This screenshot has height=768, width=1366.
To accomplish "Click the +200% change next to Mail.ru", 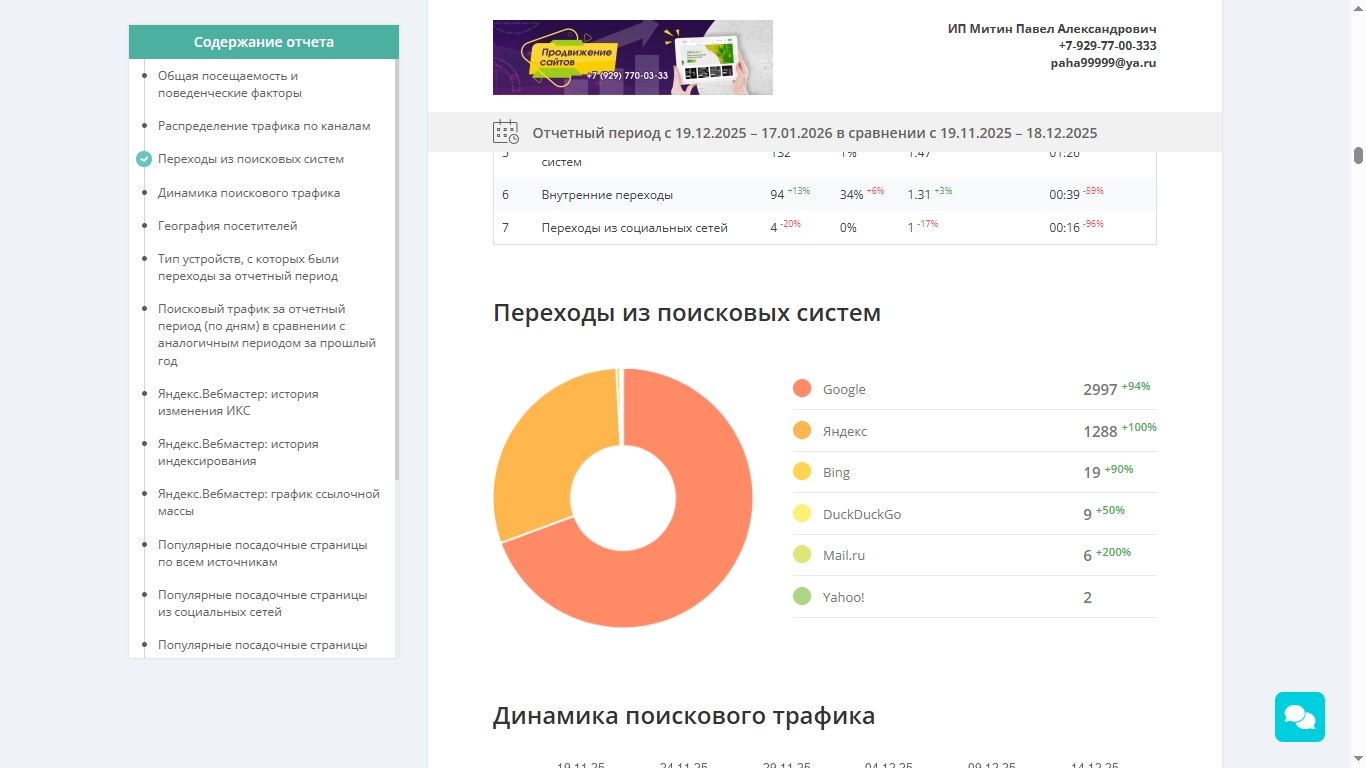I will (x=1113, y=552).
